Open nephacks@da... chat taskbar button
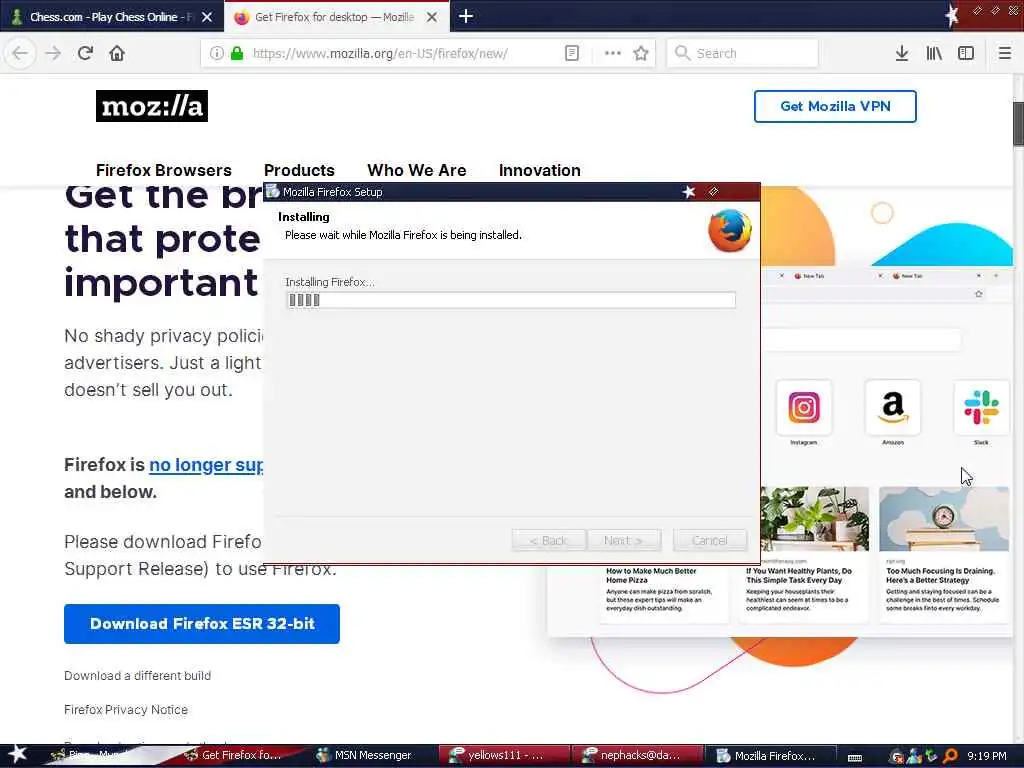This screenshot has width=1024, height=768. coord(638,756)
